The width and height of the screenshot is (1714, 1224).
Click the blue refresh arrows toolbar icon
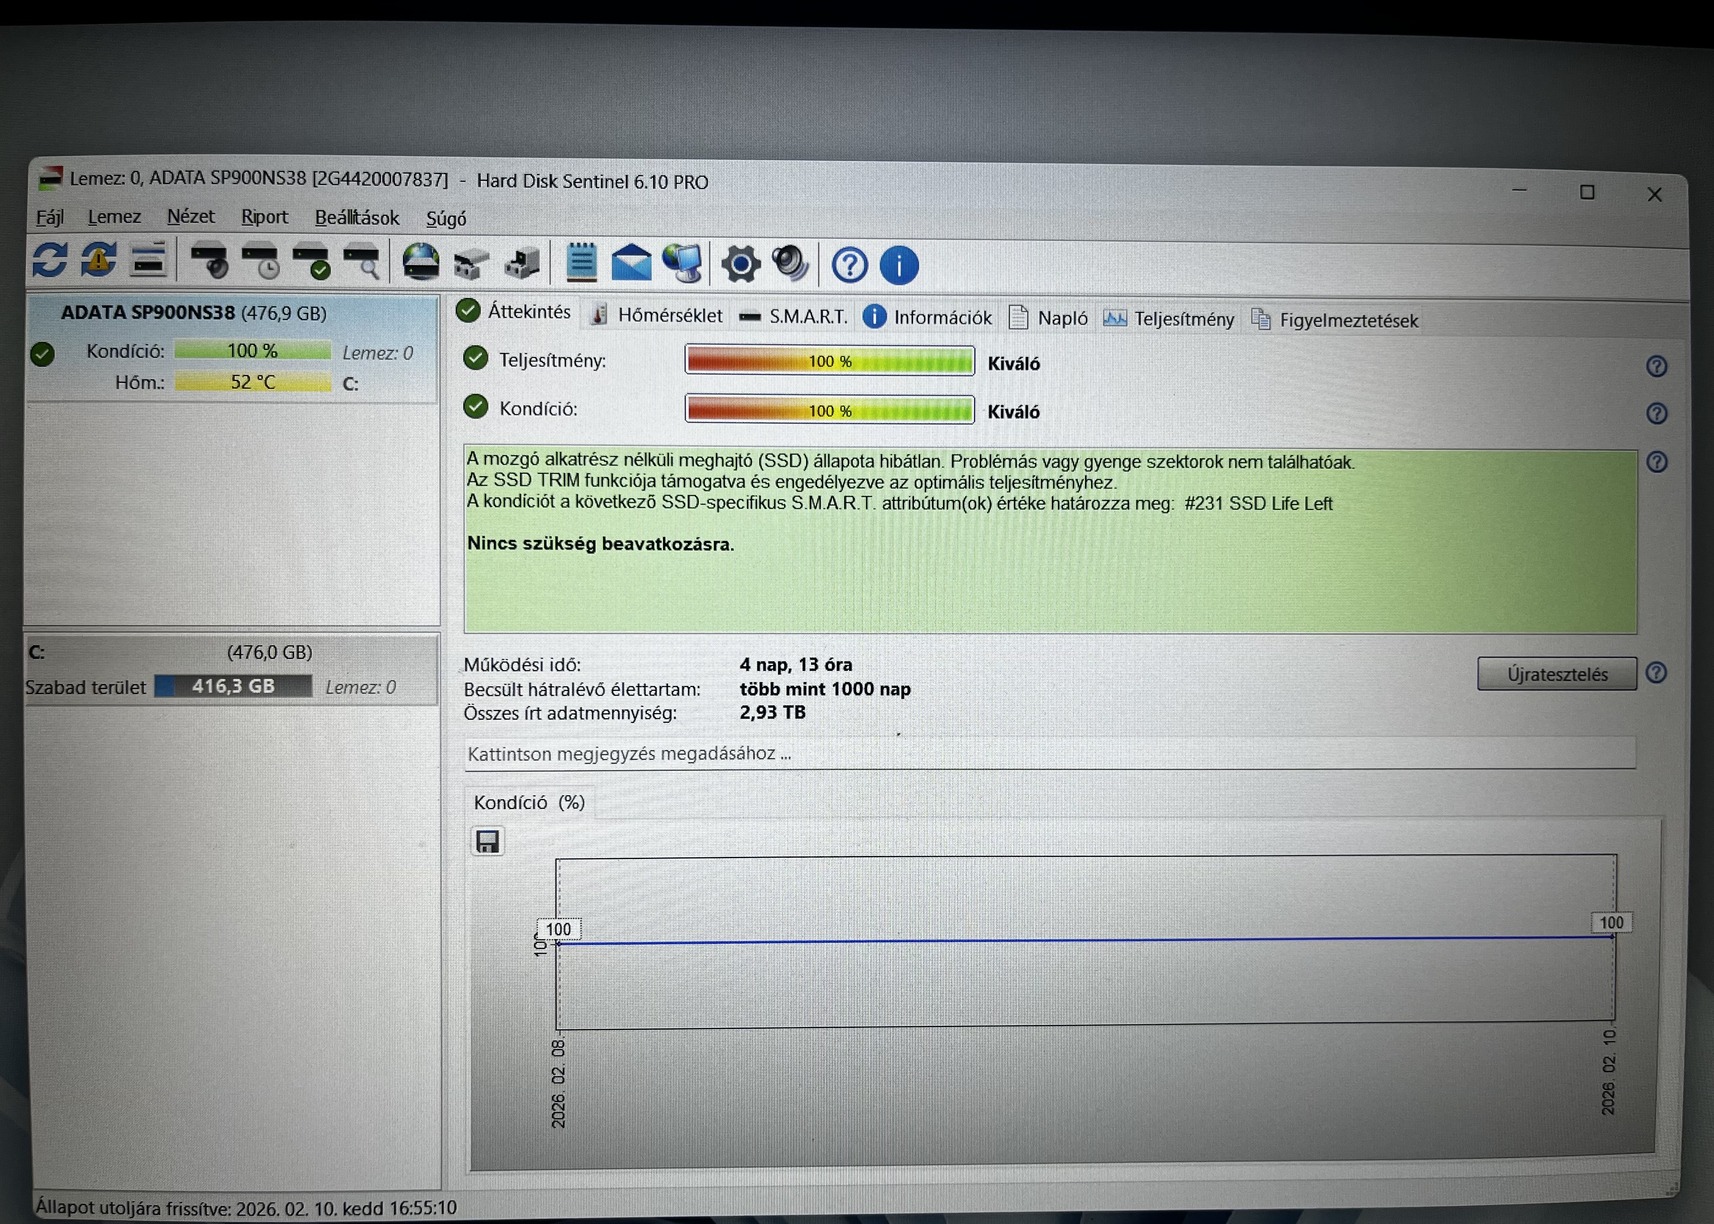(50, 260)
